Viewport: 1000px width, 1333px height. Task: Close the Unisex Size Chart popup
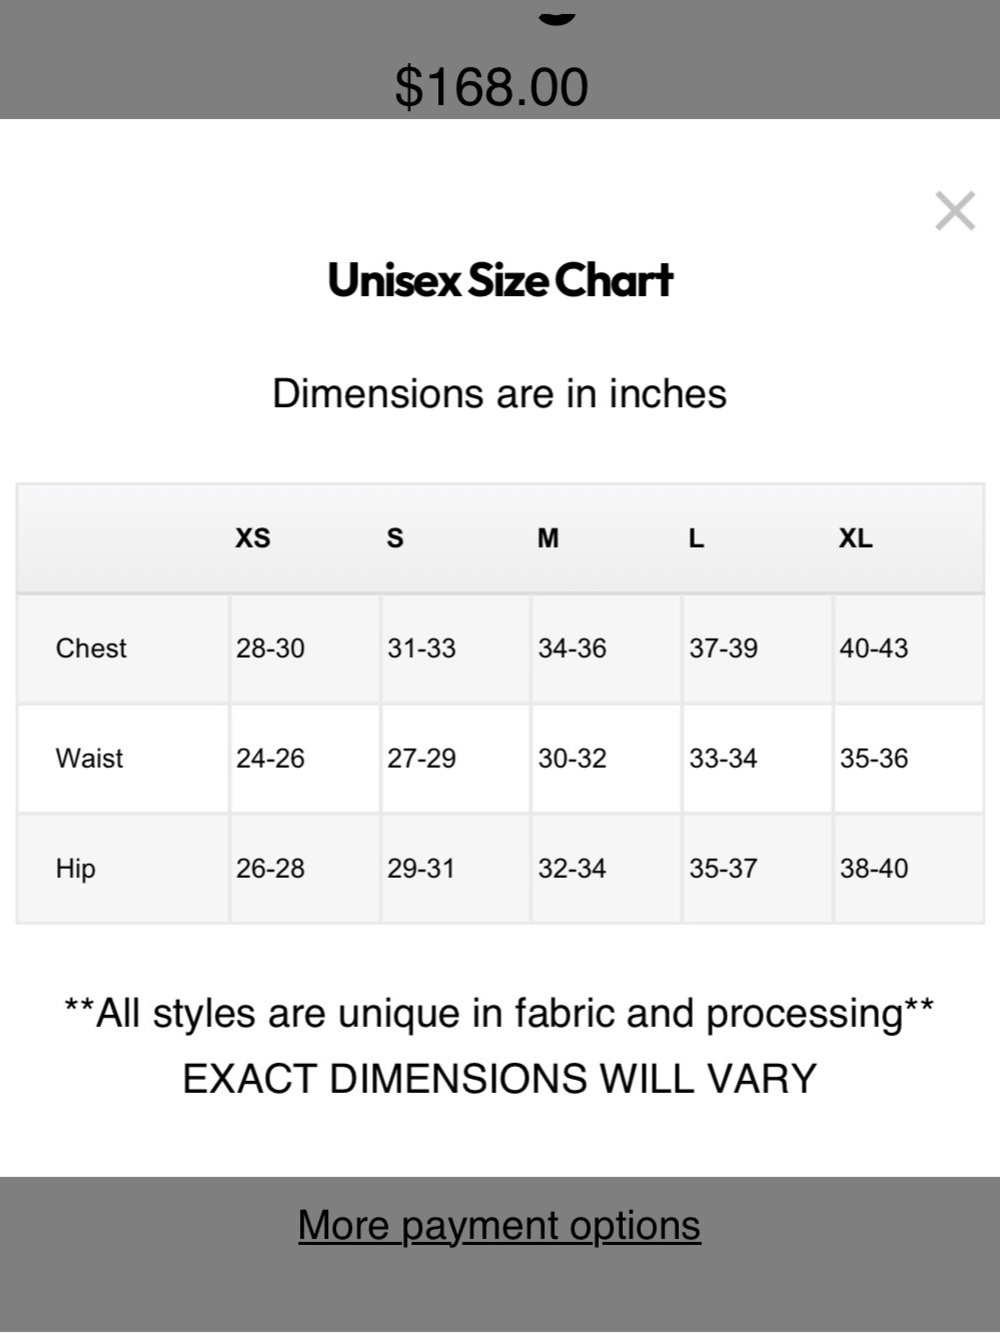click(955, 211)
